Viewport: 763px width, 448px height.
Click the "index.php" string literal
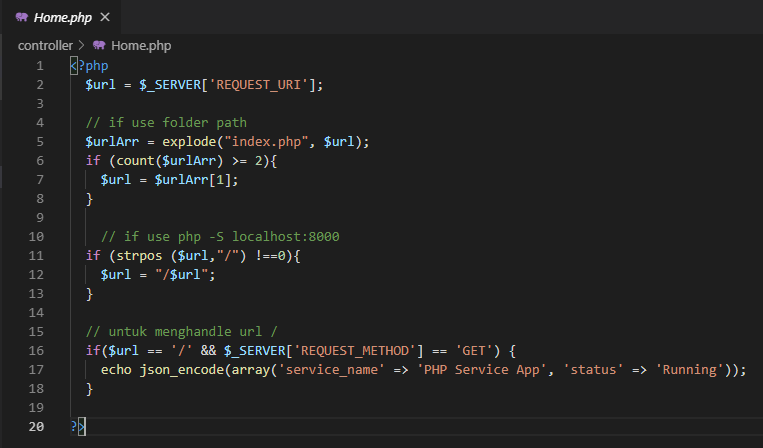coord(266,142)
